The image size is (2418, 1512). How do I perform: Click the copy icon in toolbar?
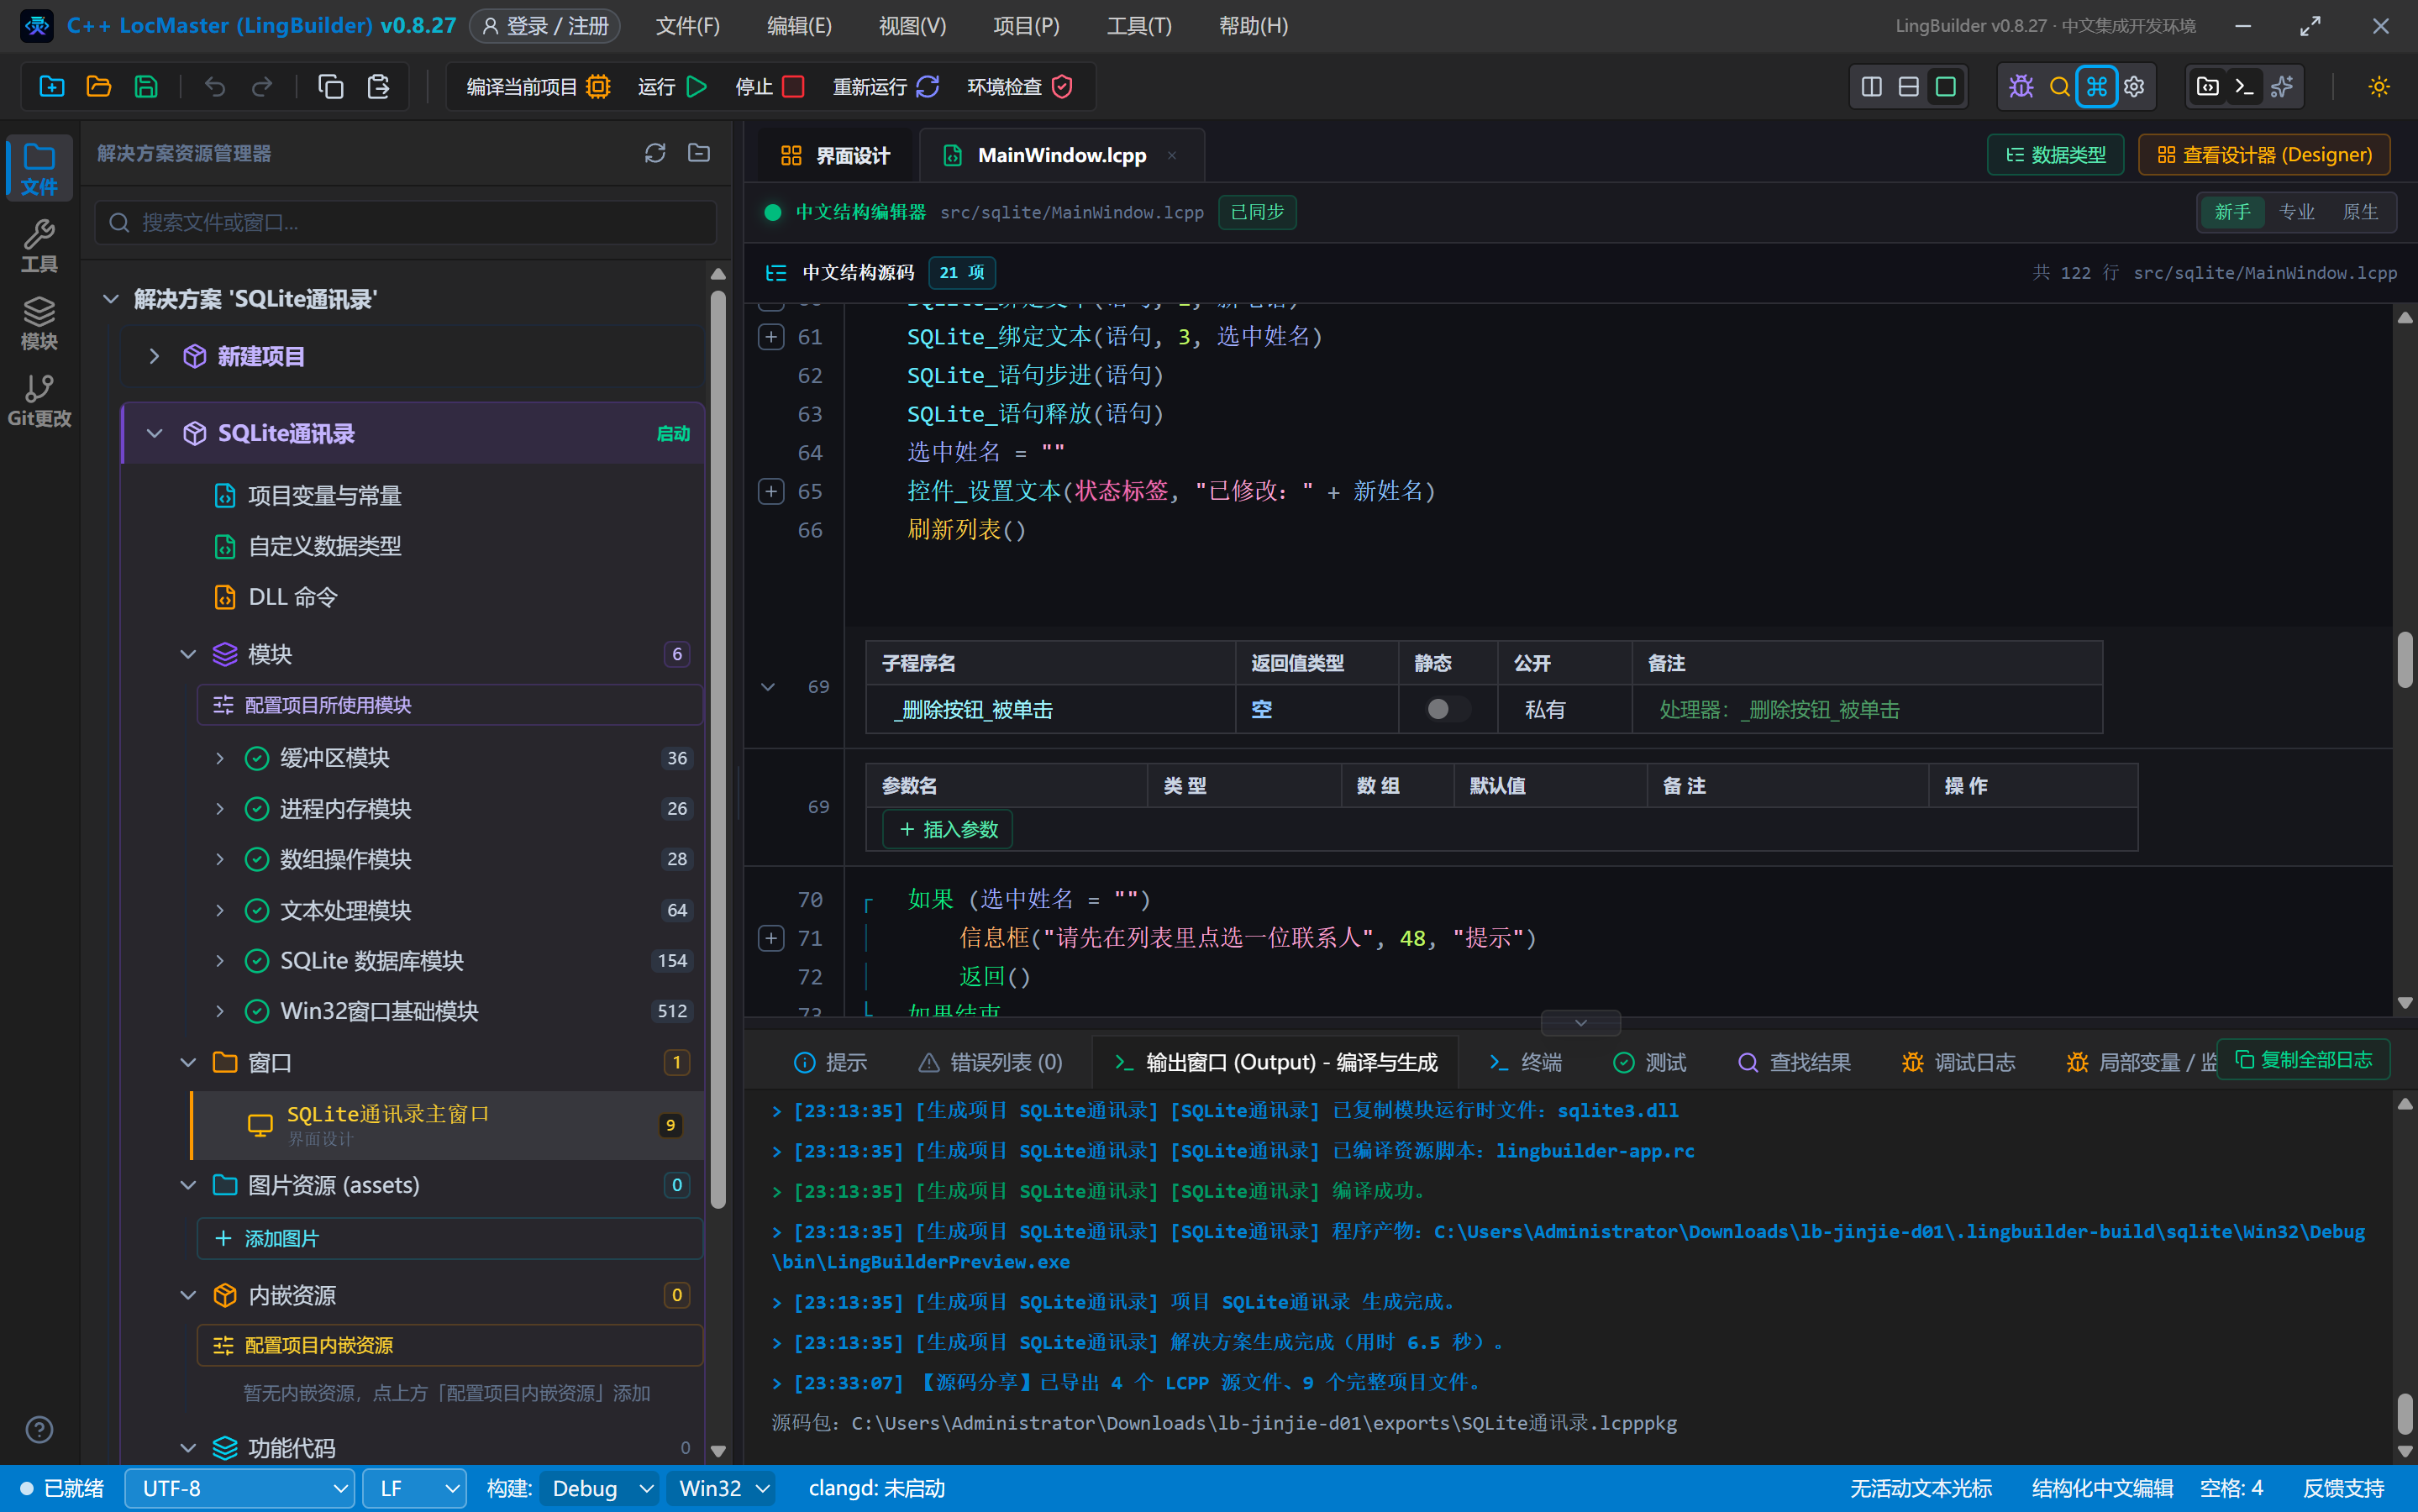click(331, 87)
